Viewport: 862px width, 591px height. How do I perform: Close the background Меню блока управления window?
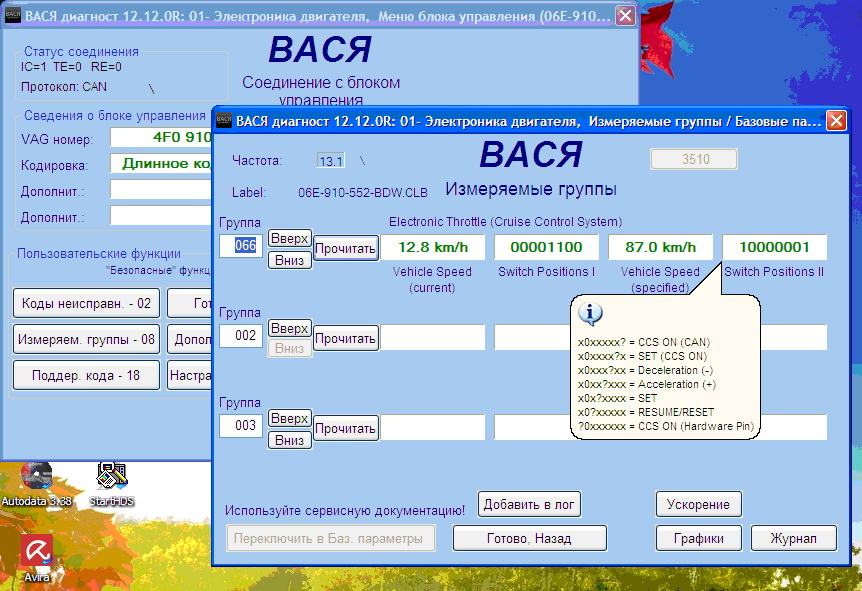tap(625, 16)
